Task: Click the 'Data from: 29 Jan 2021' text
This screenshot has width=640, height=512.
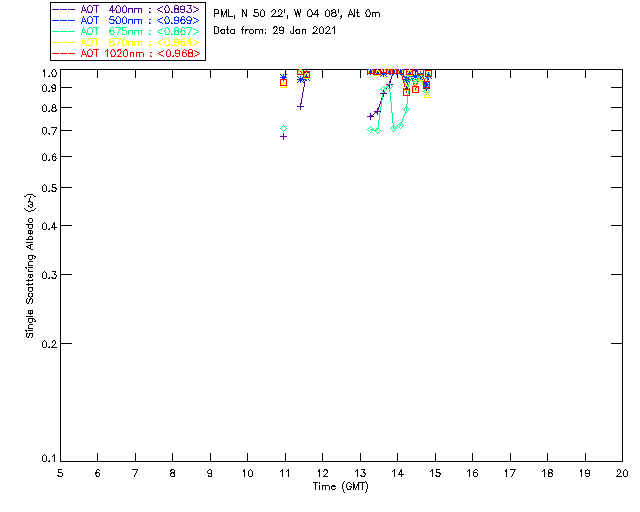Action: 275,30
